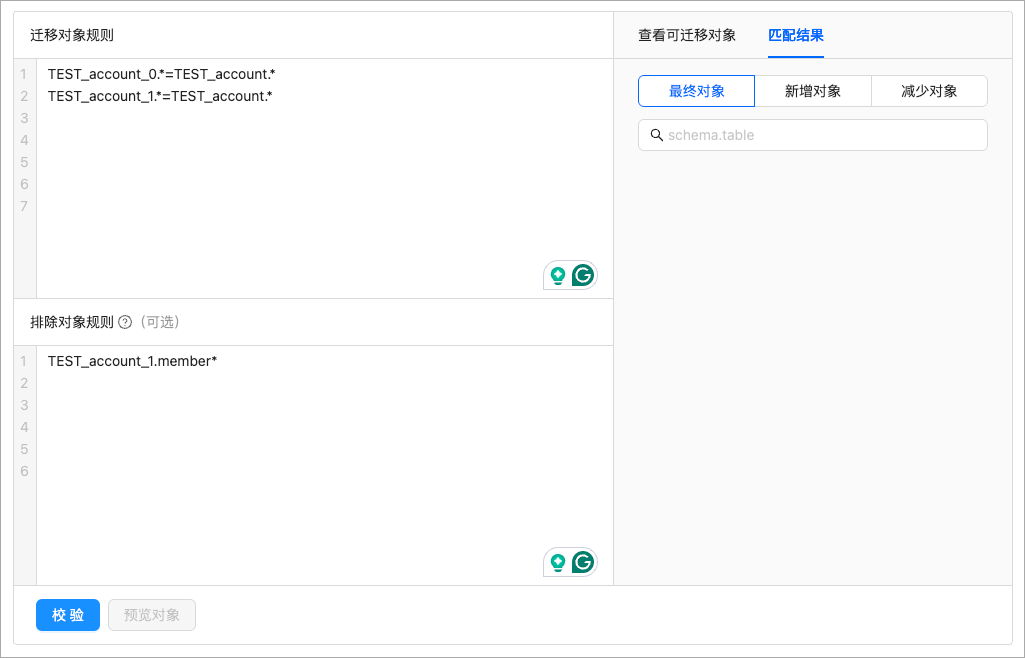Click line number 7 in migration rules editor
The width and height of the screenshot is (1025, 658).
click(x=24, y=206)
